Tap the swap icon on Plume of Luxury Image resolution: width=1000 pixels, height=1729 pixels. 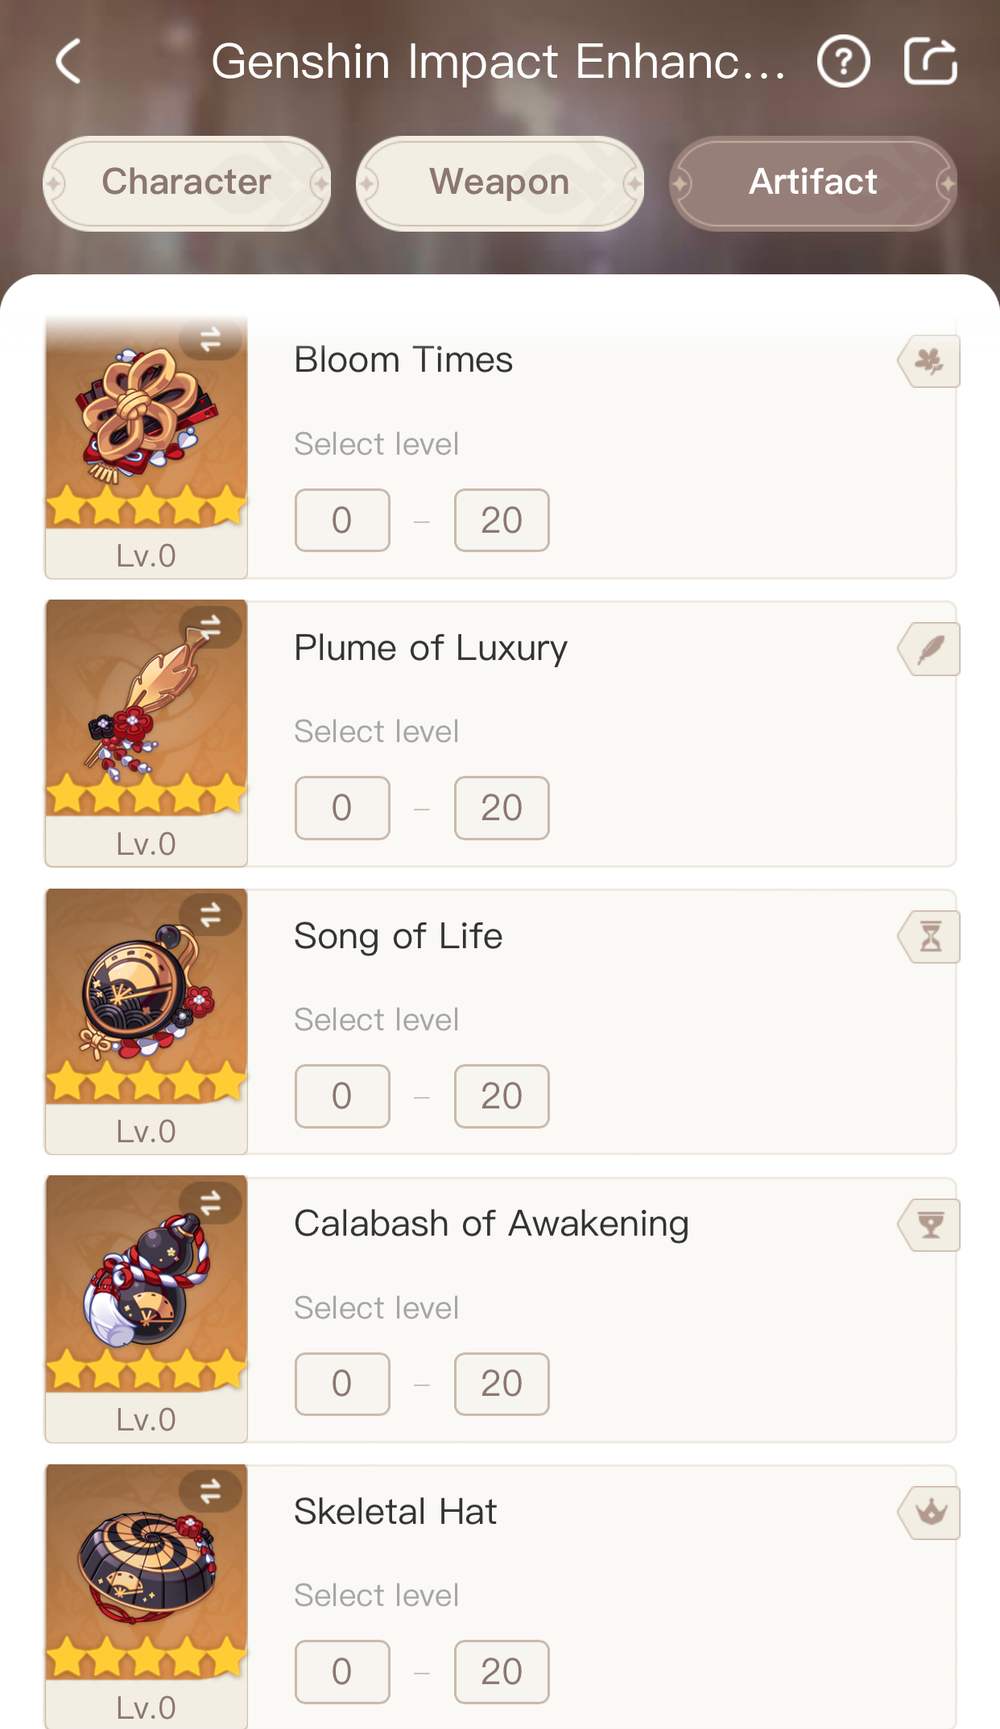(210, 627)
